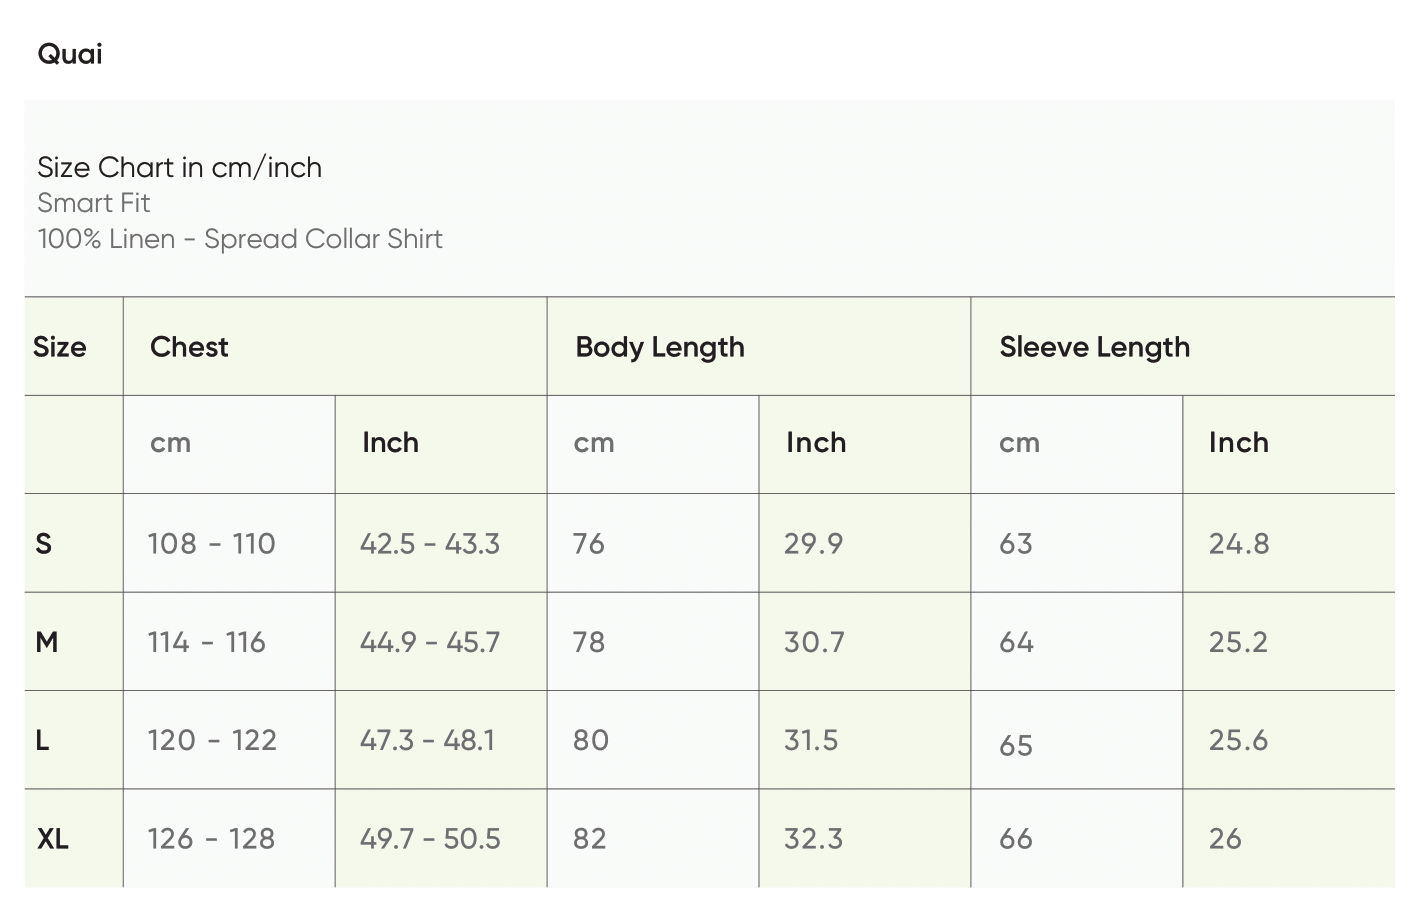Select the Smart Fit subtitle text
Viewport: 1426px width, 918px height.
(x=93, y=203)
